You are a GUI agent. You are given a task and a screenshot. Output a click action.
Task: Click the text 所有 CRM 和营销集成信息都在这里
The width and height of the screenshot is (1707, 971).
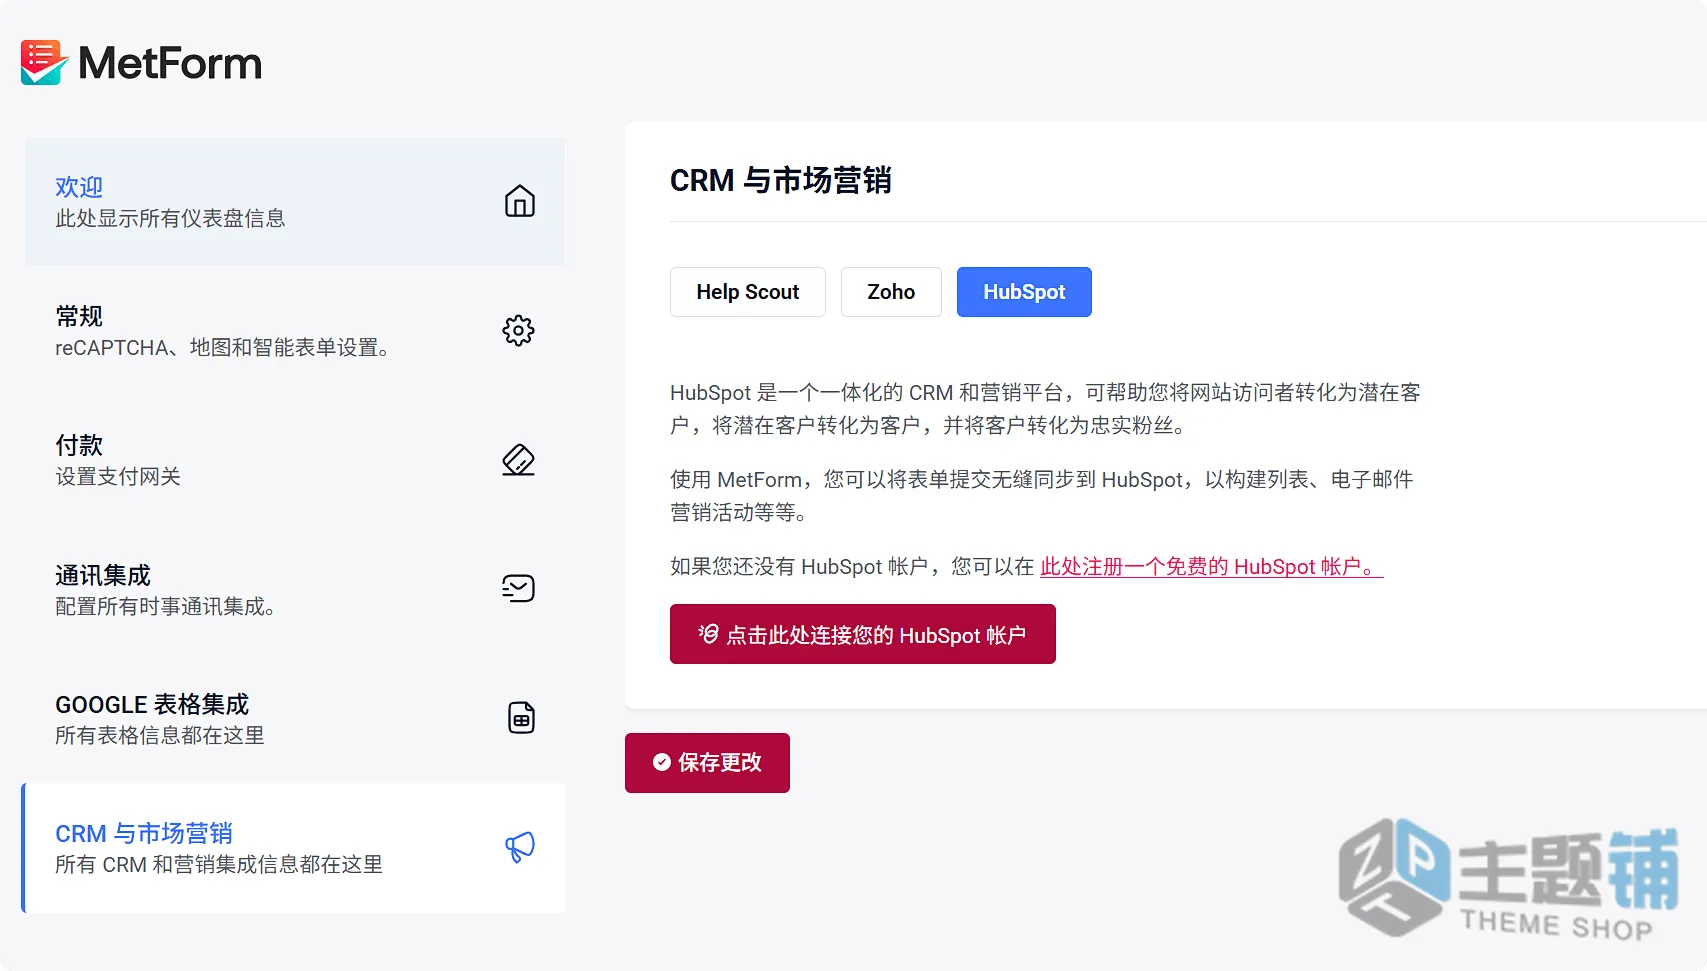click(219, 864)
